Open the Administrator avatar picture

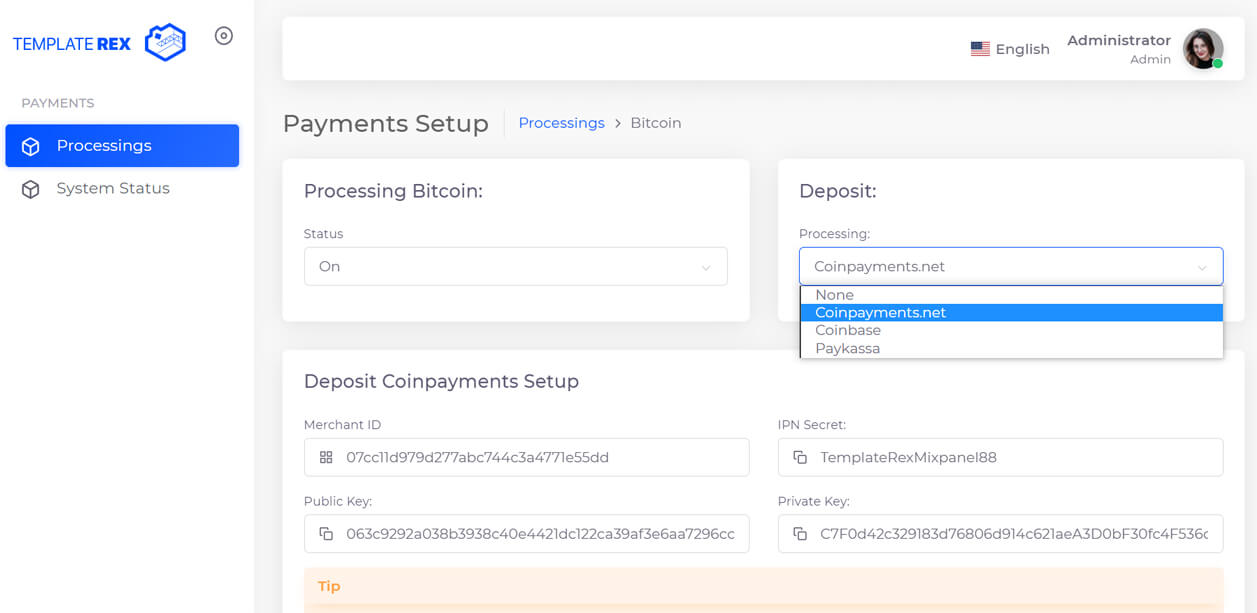1203,49
